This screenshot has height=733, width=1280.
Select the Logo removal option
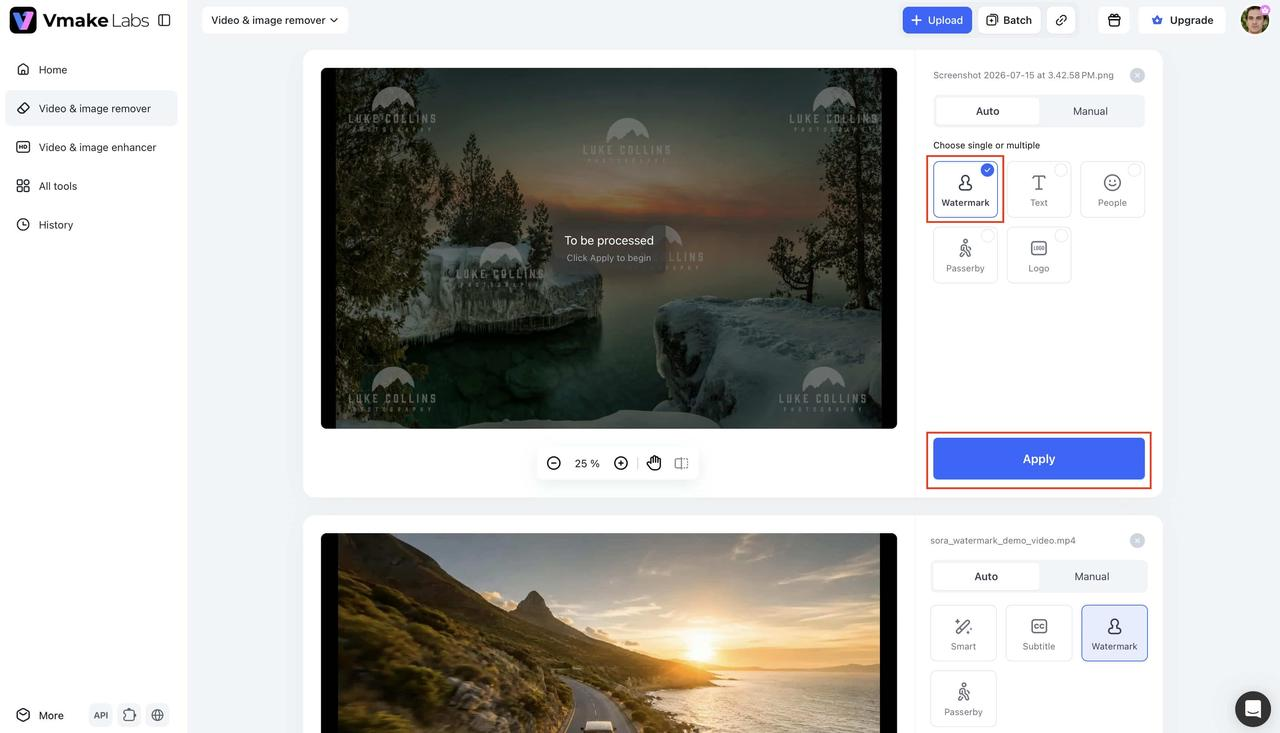pyautogui.click(x=1039, y=255)
